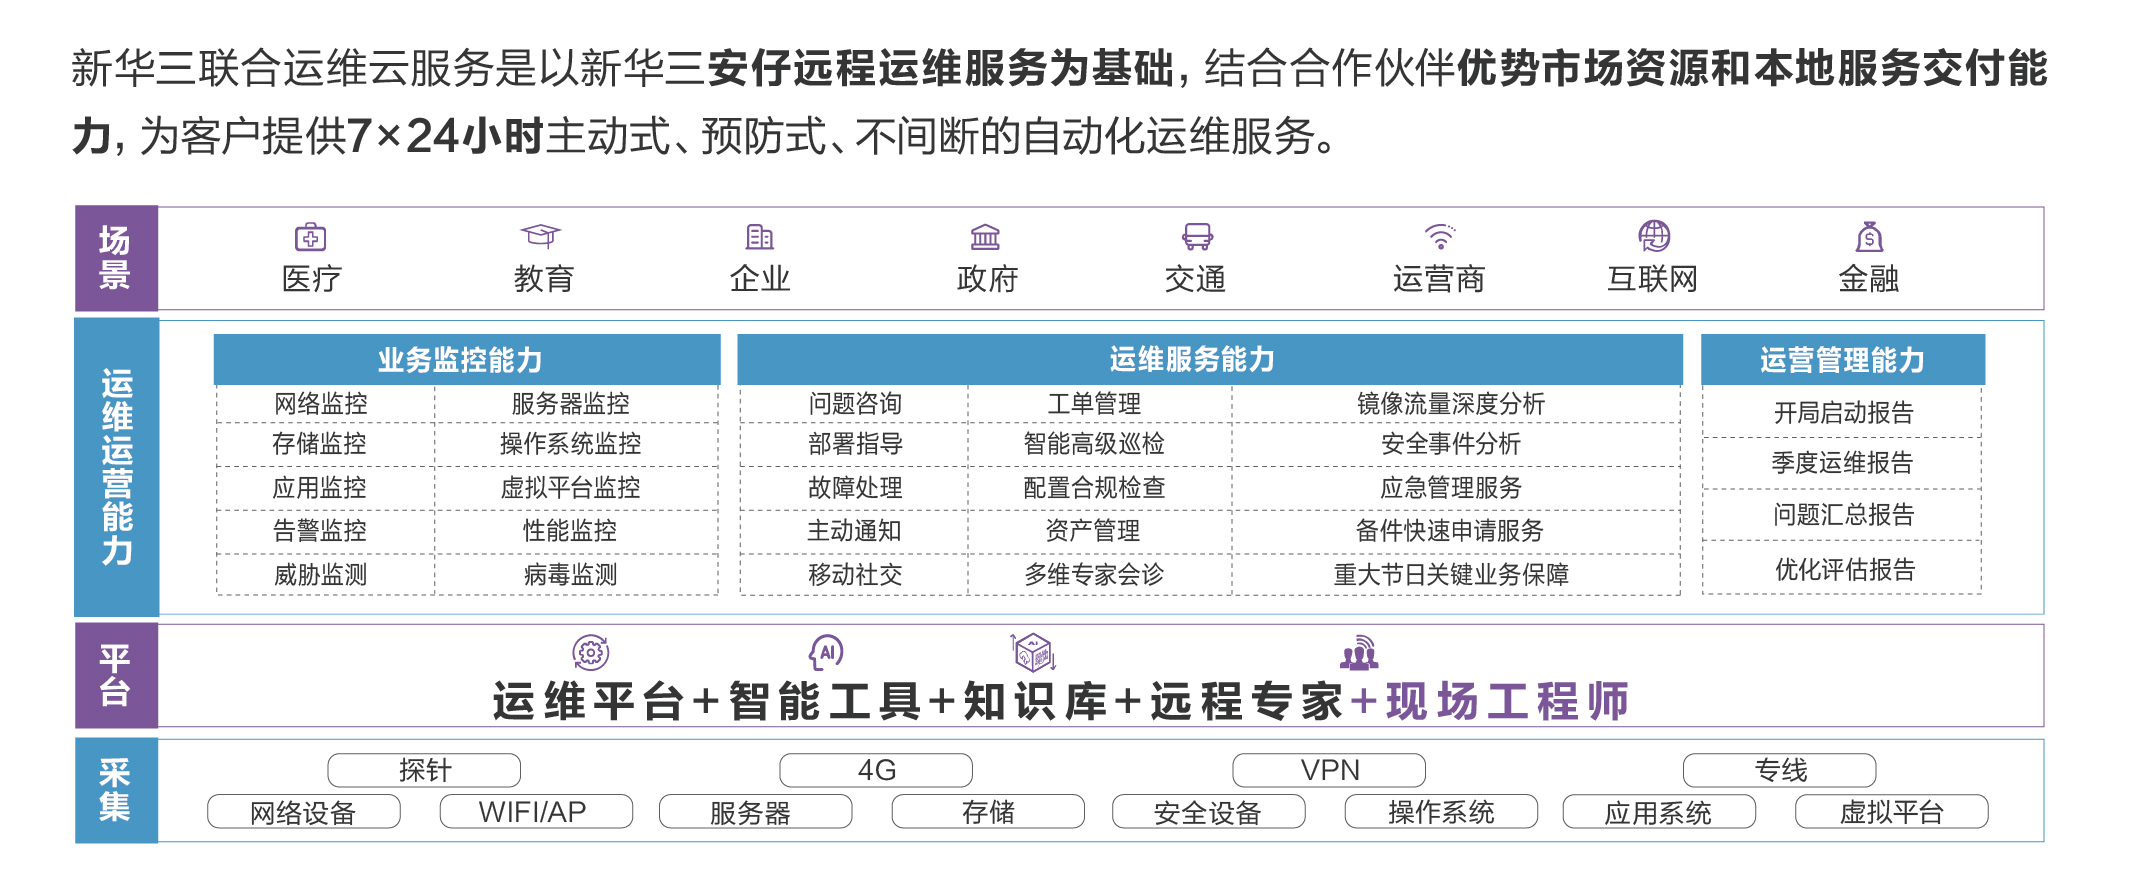Screen dimensions: 2129x875
Task: Select the 平台 section label
Action: coord(116,676)
